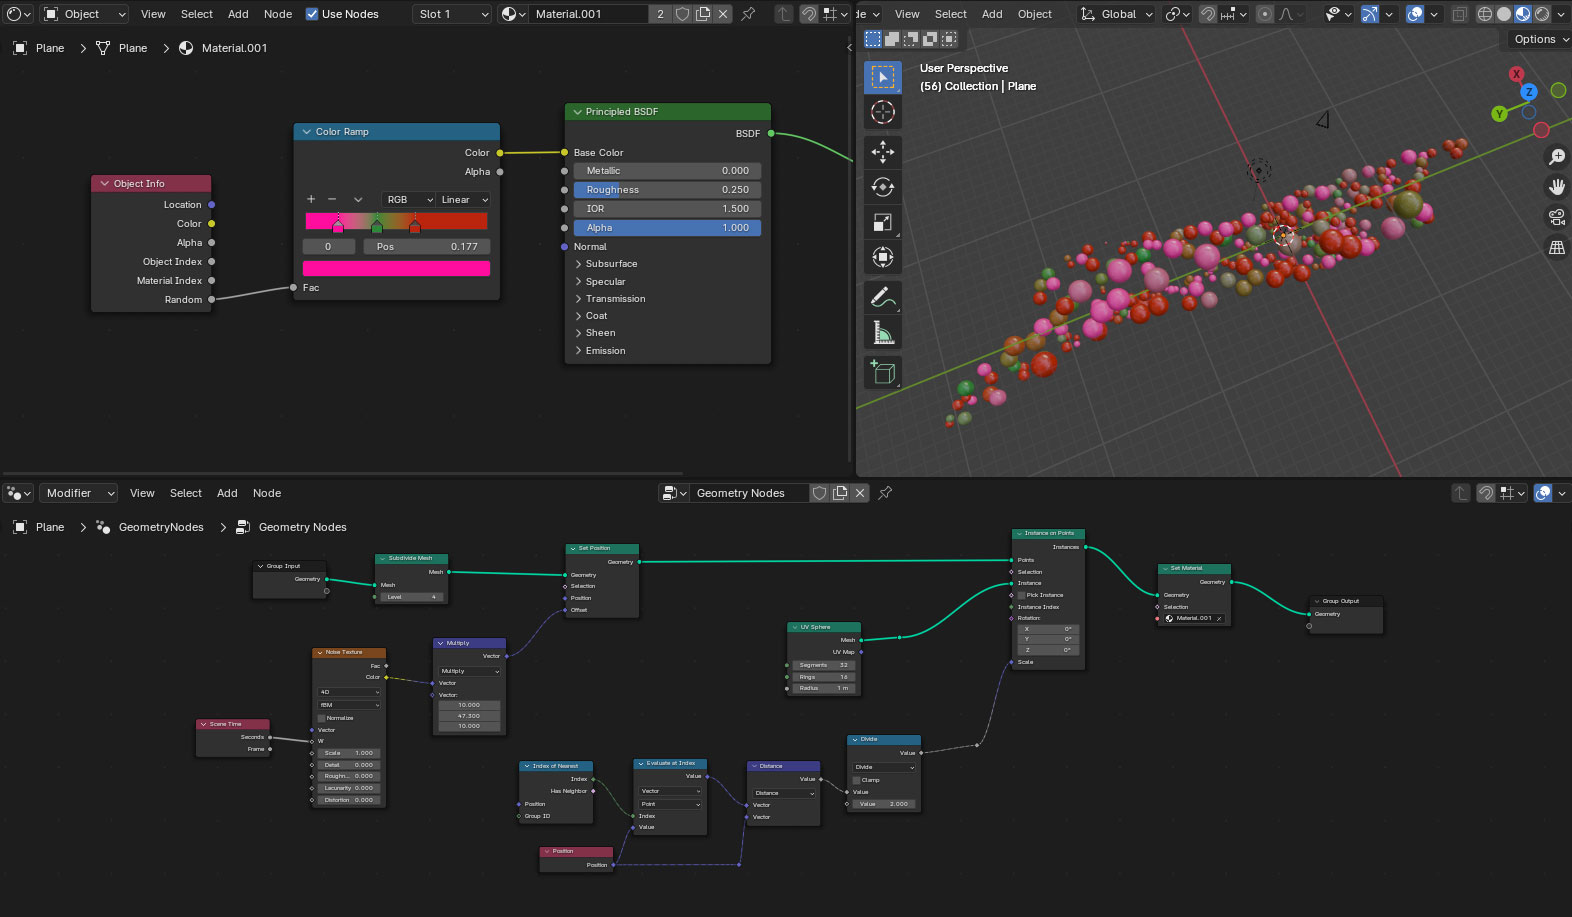
Task: Open the Slot 1 dropdown
Action: (x=453, y=14)
